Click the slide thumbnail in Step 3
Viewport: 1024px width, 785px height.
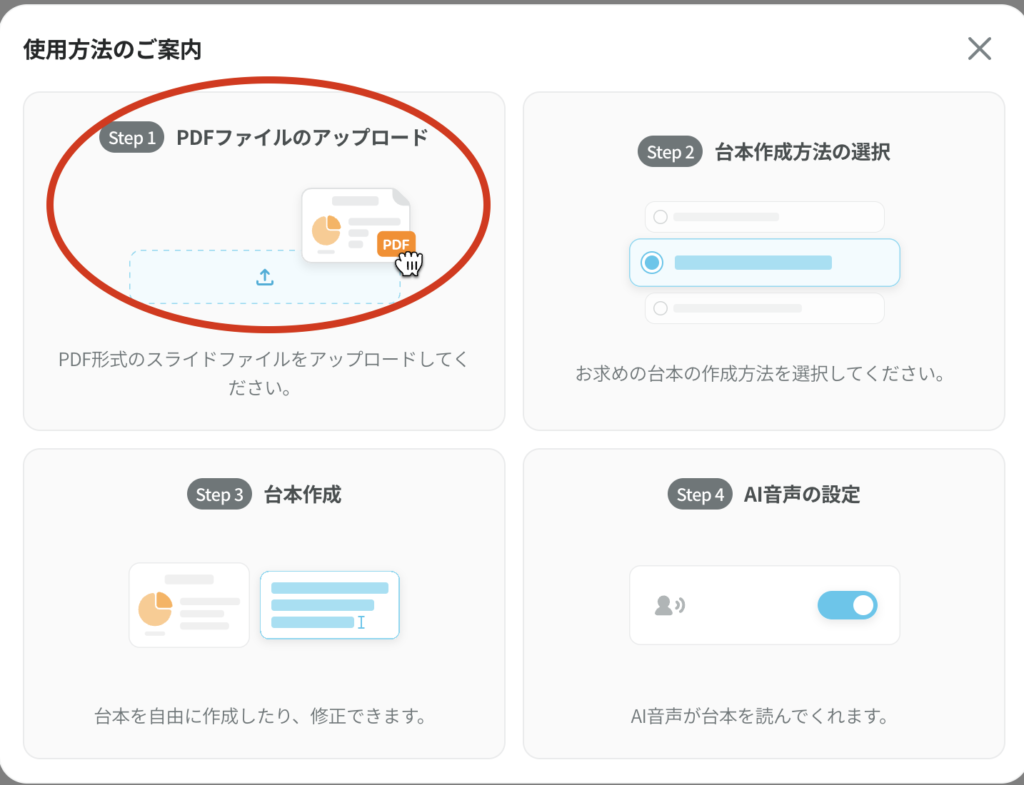pos(189,604)
